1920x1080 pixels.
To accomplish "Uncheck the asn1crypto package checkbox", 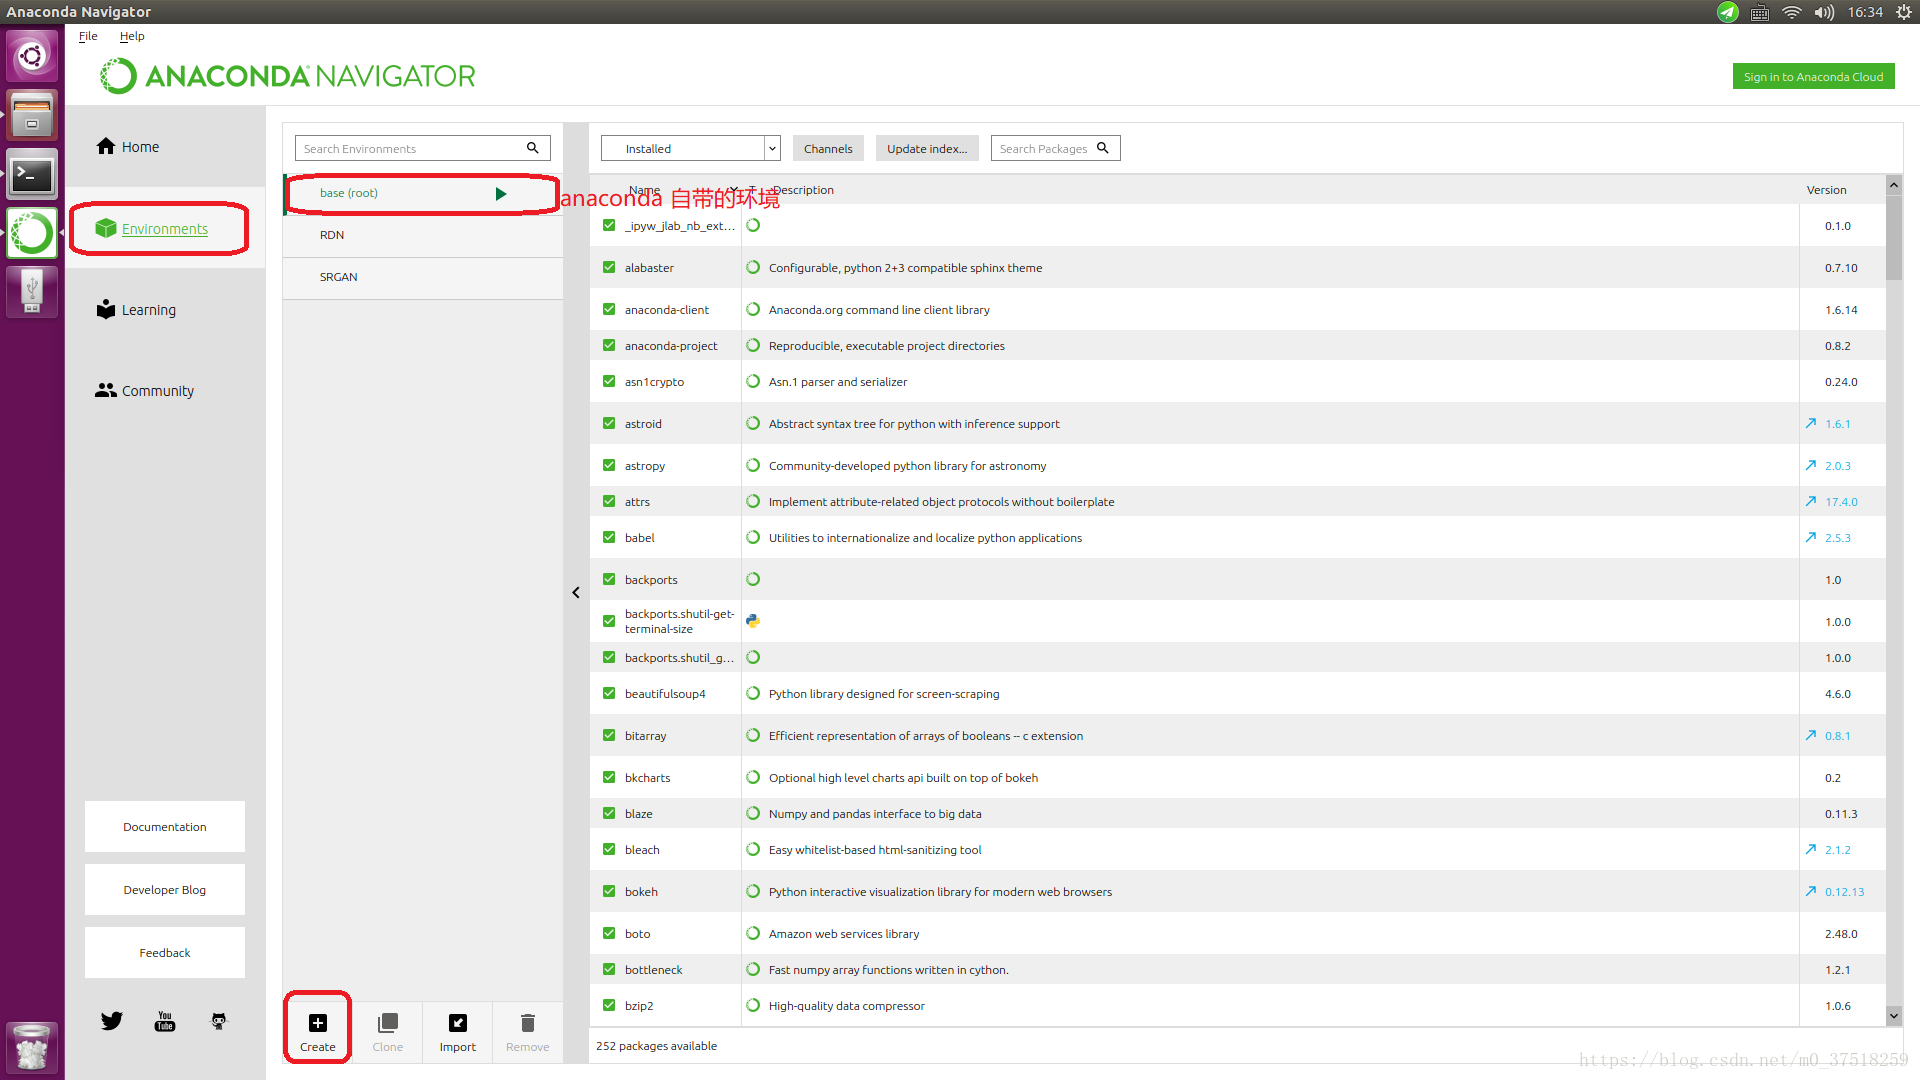I will tap(609, 382).
